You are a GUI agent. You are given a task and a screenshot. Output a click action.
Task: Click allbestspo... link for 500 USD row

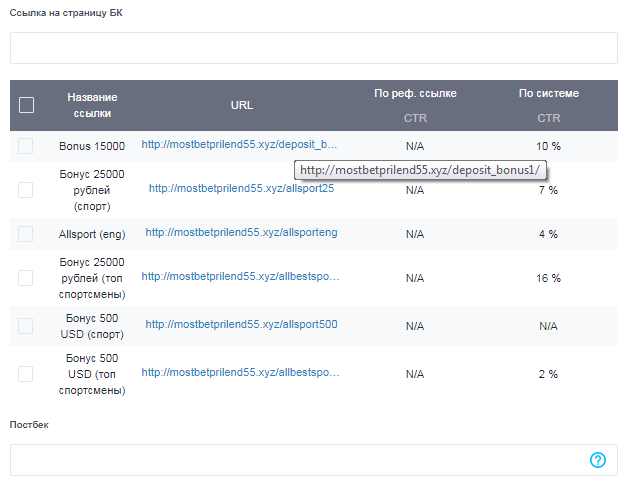(x=240, y=372)
